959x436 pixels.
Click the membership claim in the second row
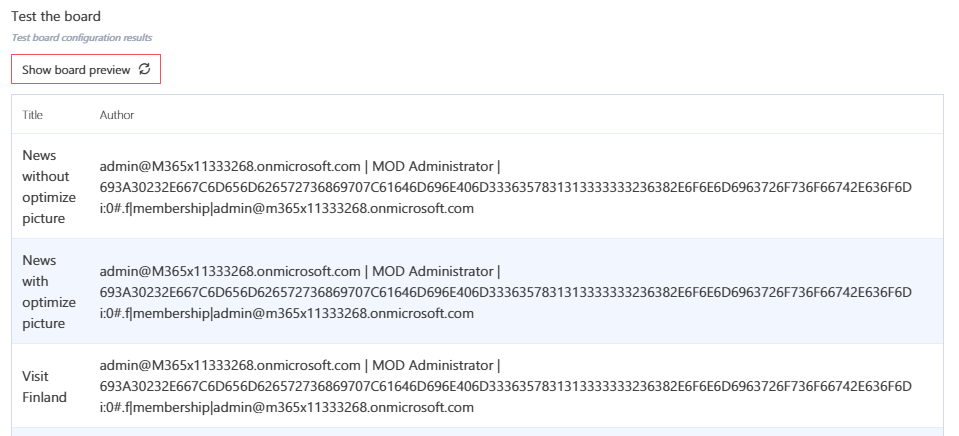pos(286,313)
